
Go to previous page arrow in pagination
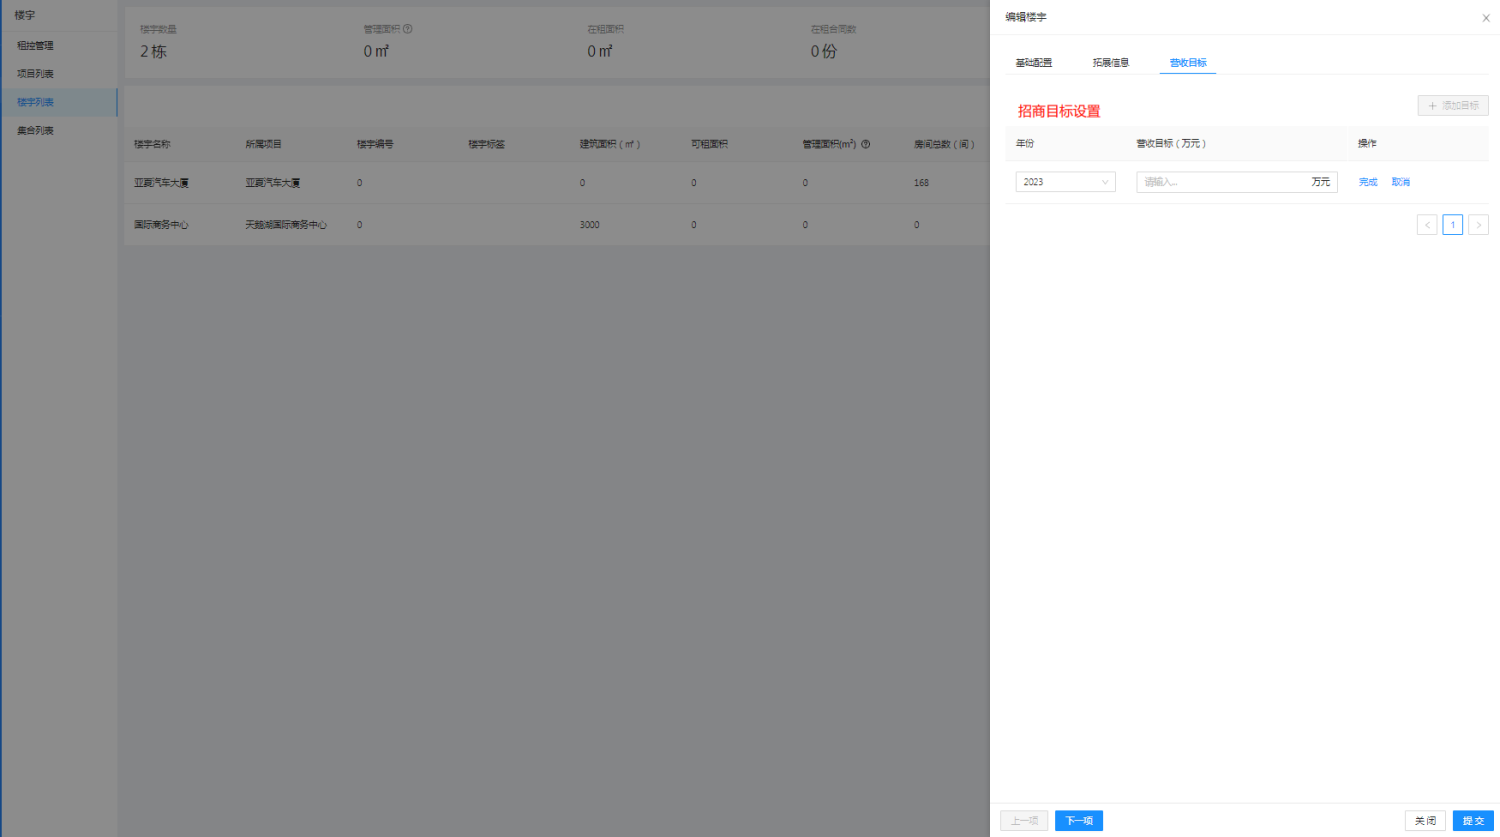[1427, 225]
